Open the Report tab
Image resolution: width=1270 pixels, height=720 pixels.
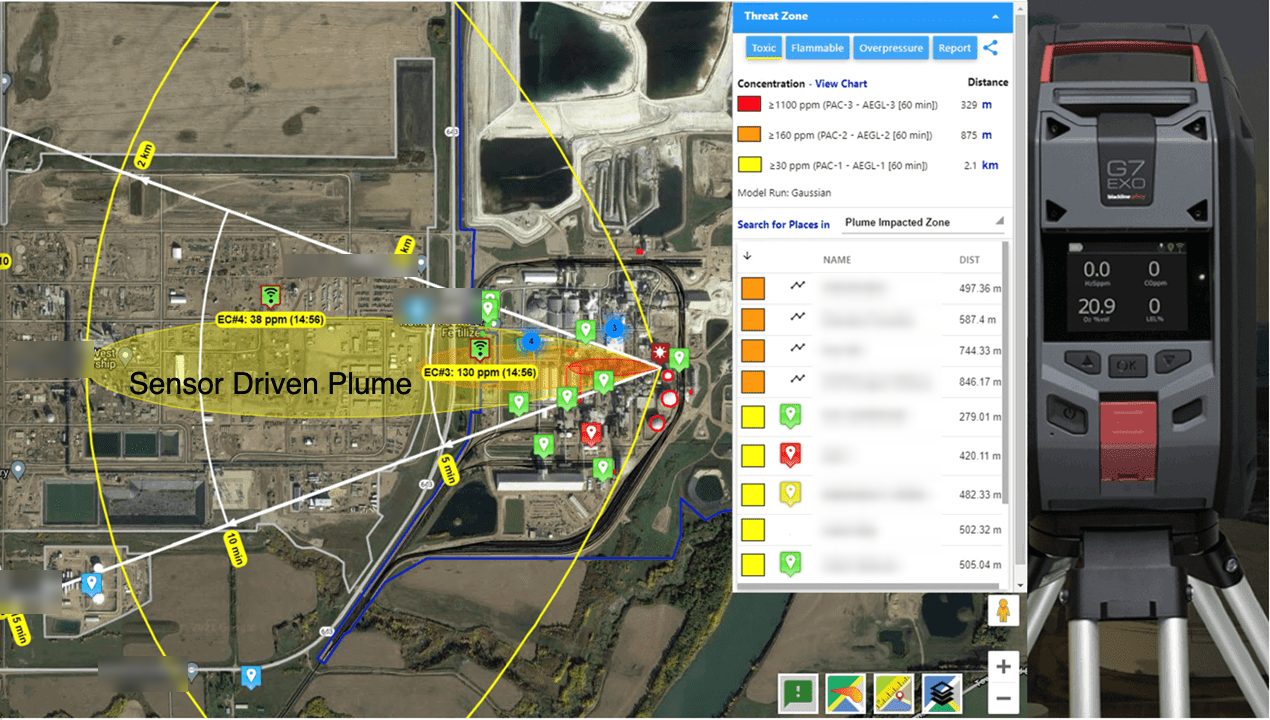954,48
